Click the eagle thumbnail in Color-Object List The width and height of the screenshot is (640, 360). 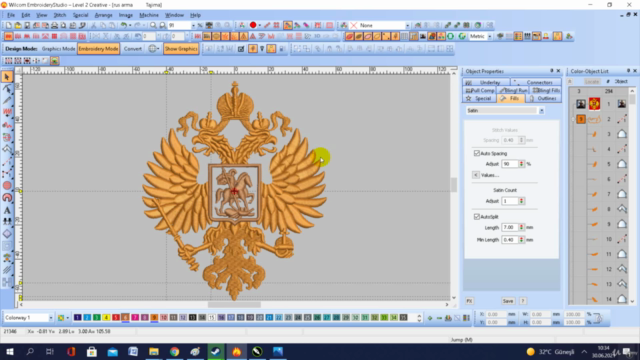point(594,104)
